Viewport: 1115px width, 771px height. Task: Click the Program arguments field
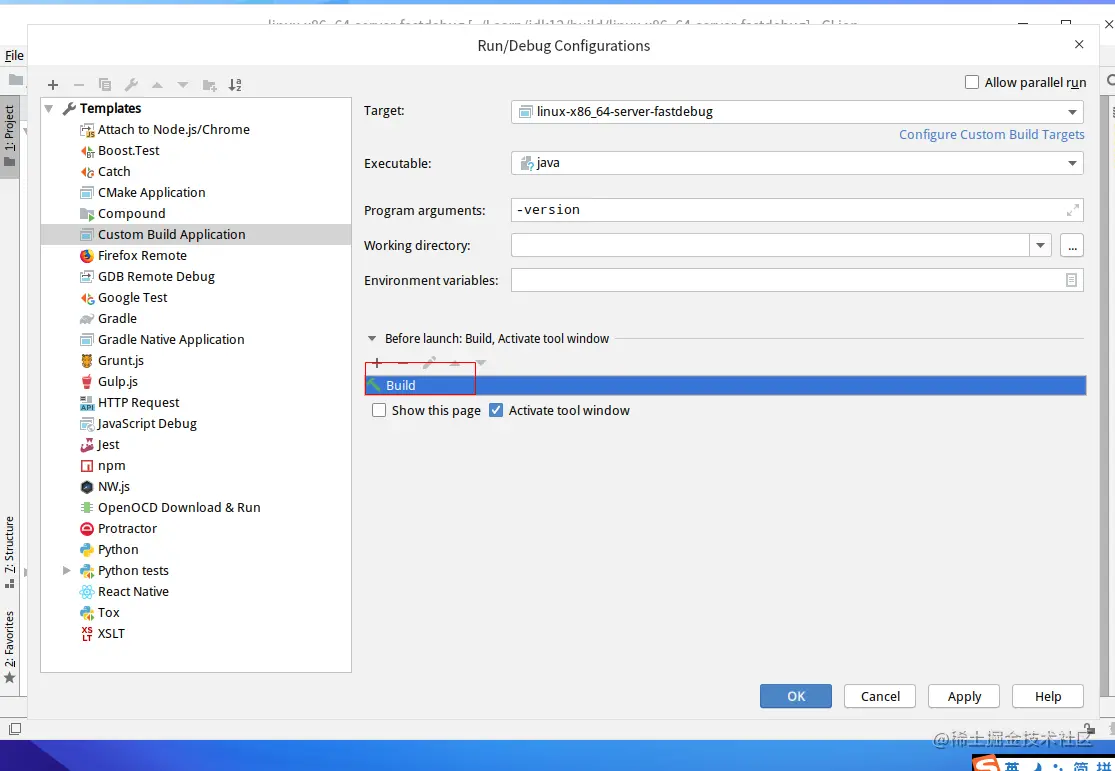pos(796,210)
